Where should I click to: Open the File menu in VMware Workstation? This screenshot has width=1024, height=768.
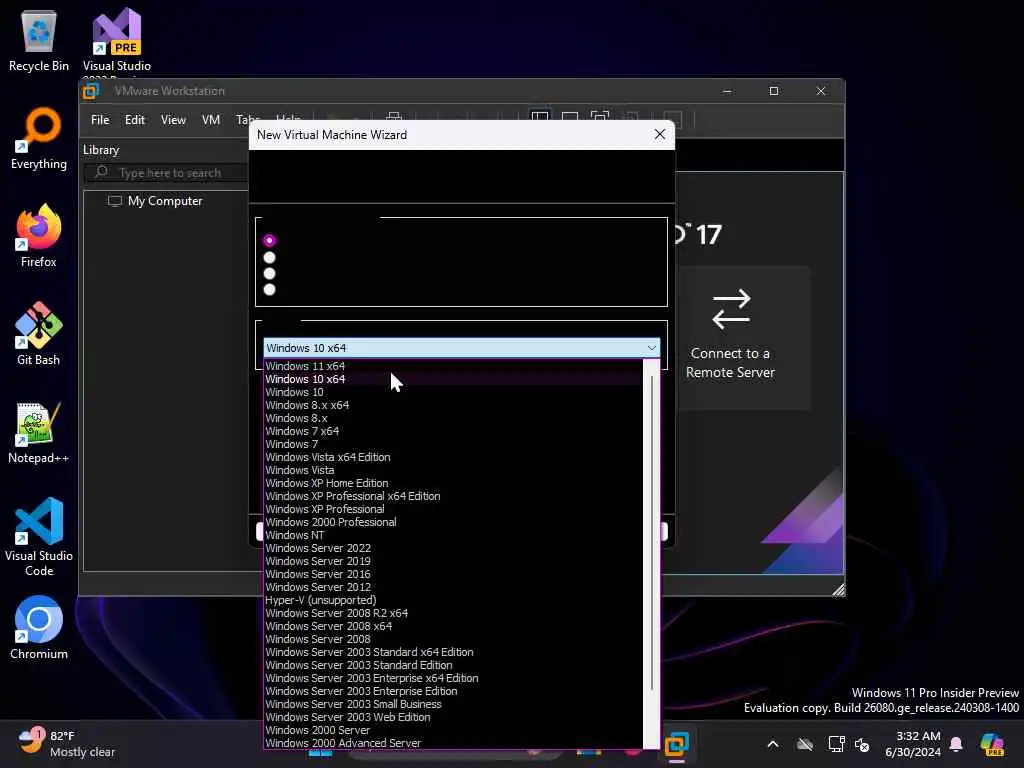click(x=100, y=120)
